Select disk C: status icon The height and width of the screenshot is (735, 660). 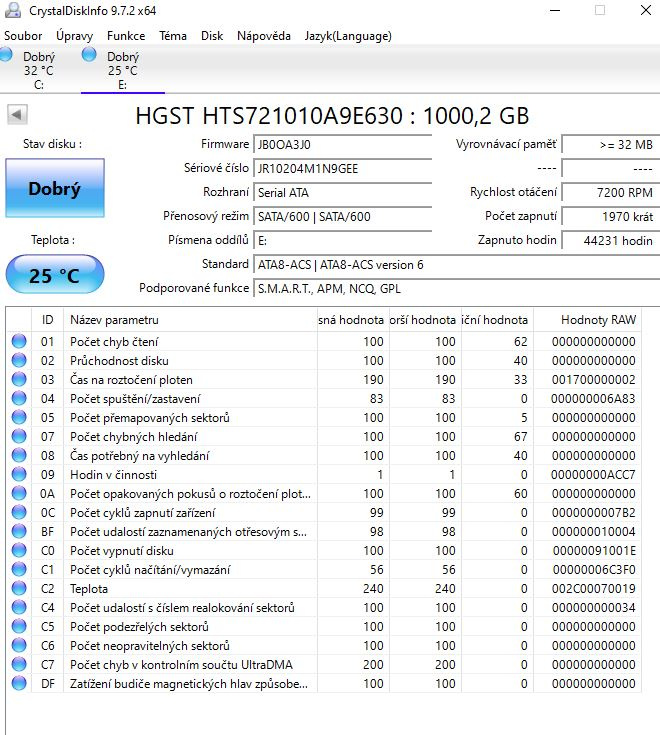tap(7, 56)
